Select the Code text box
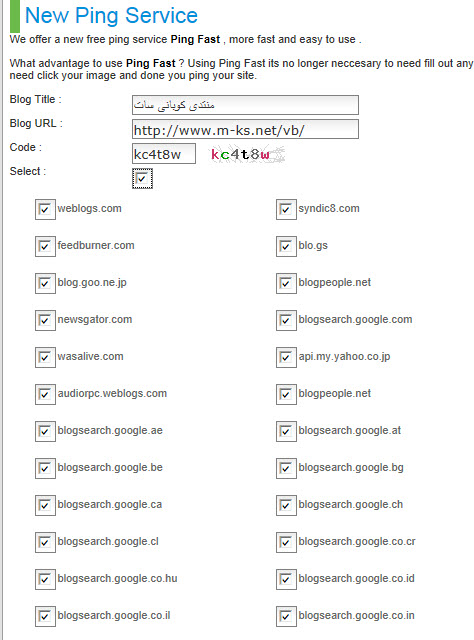The height and width of the screenshot is (640, 474). (164, 153)
